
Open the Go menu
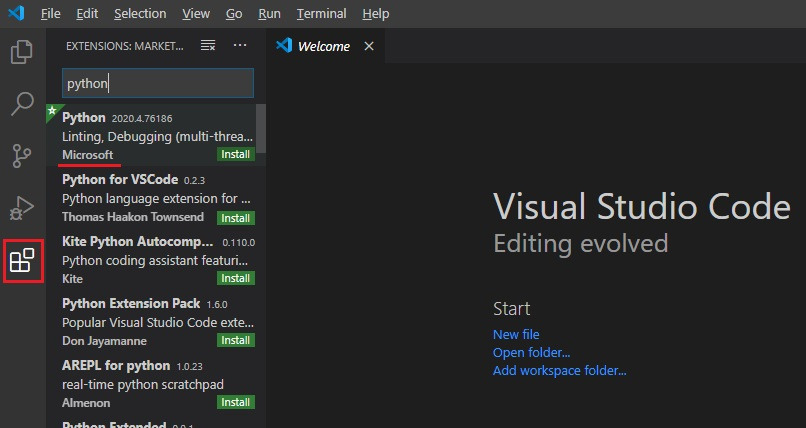(234, 13)
